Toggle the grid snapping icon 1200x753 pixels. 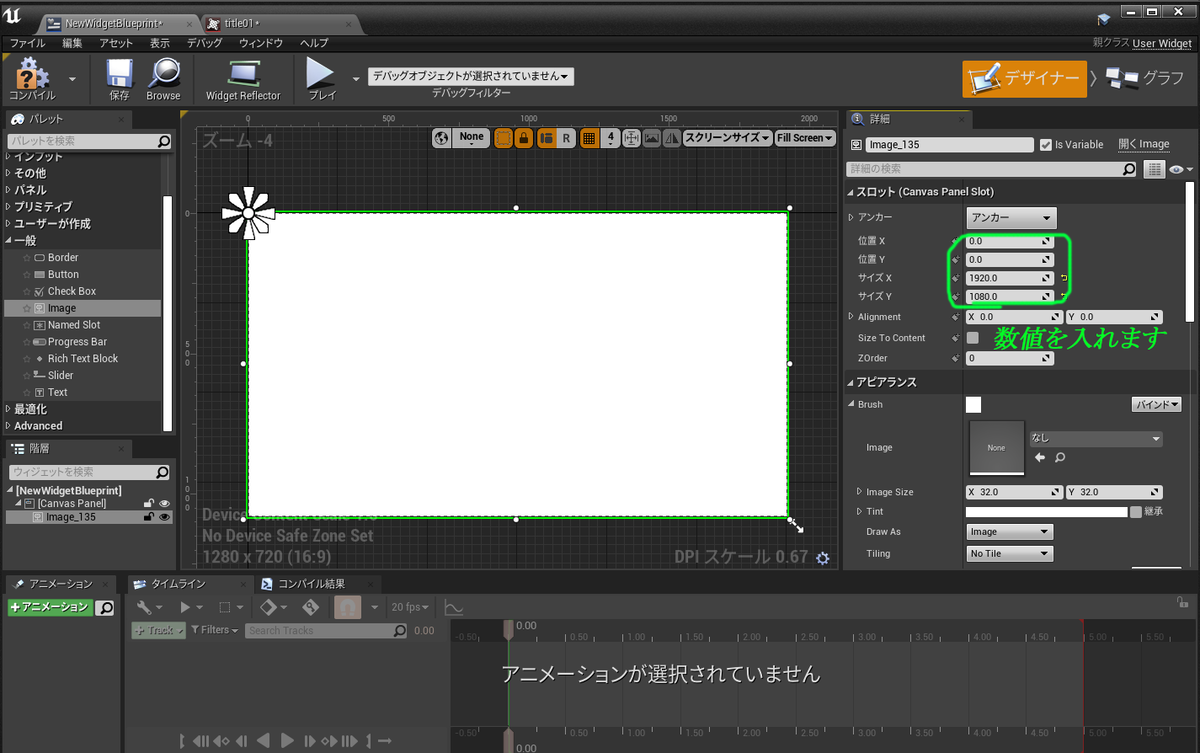(x=589, y=138)
